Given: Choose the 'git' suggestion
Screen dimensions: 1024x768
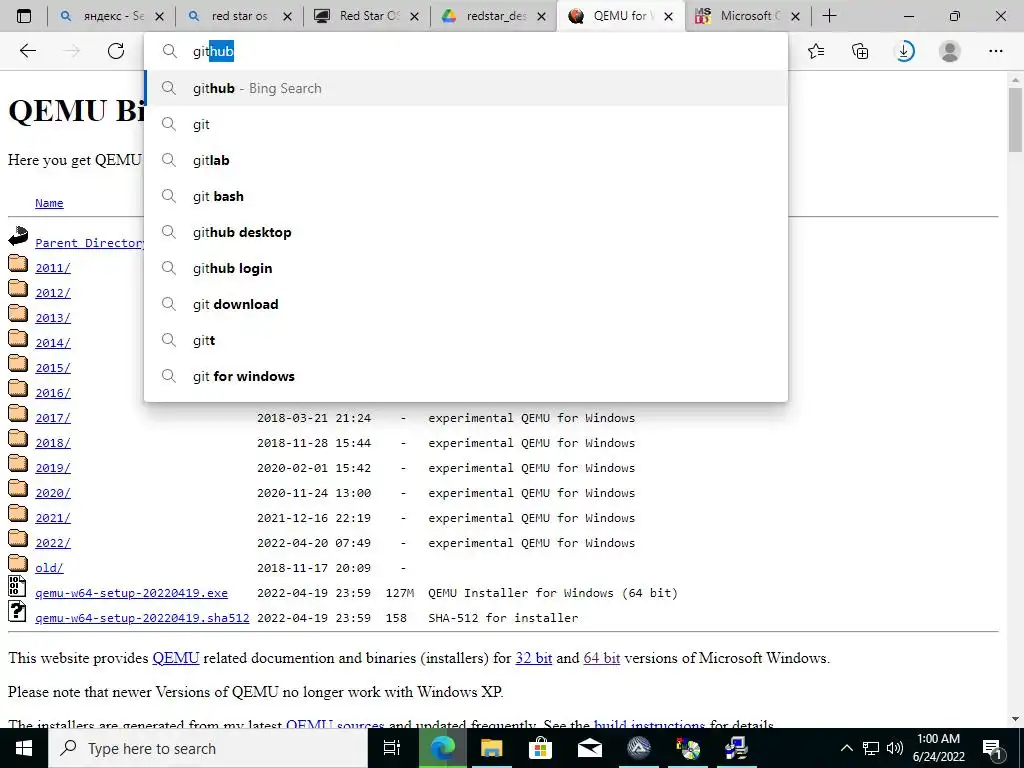Looking at the screenshot, I should [466, 124].
